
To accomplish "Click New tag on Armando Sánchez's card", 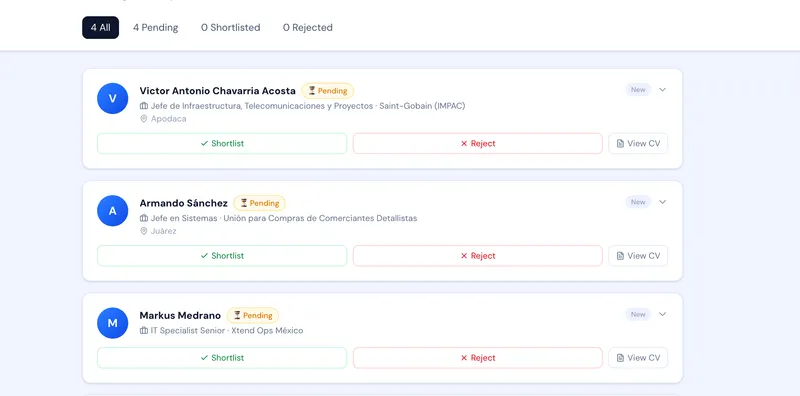I will pos(638,202).
